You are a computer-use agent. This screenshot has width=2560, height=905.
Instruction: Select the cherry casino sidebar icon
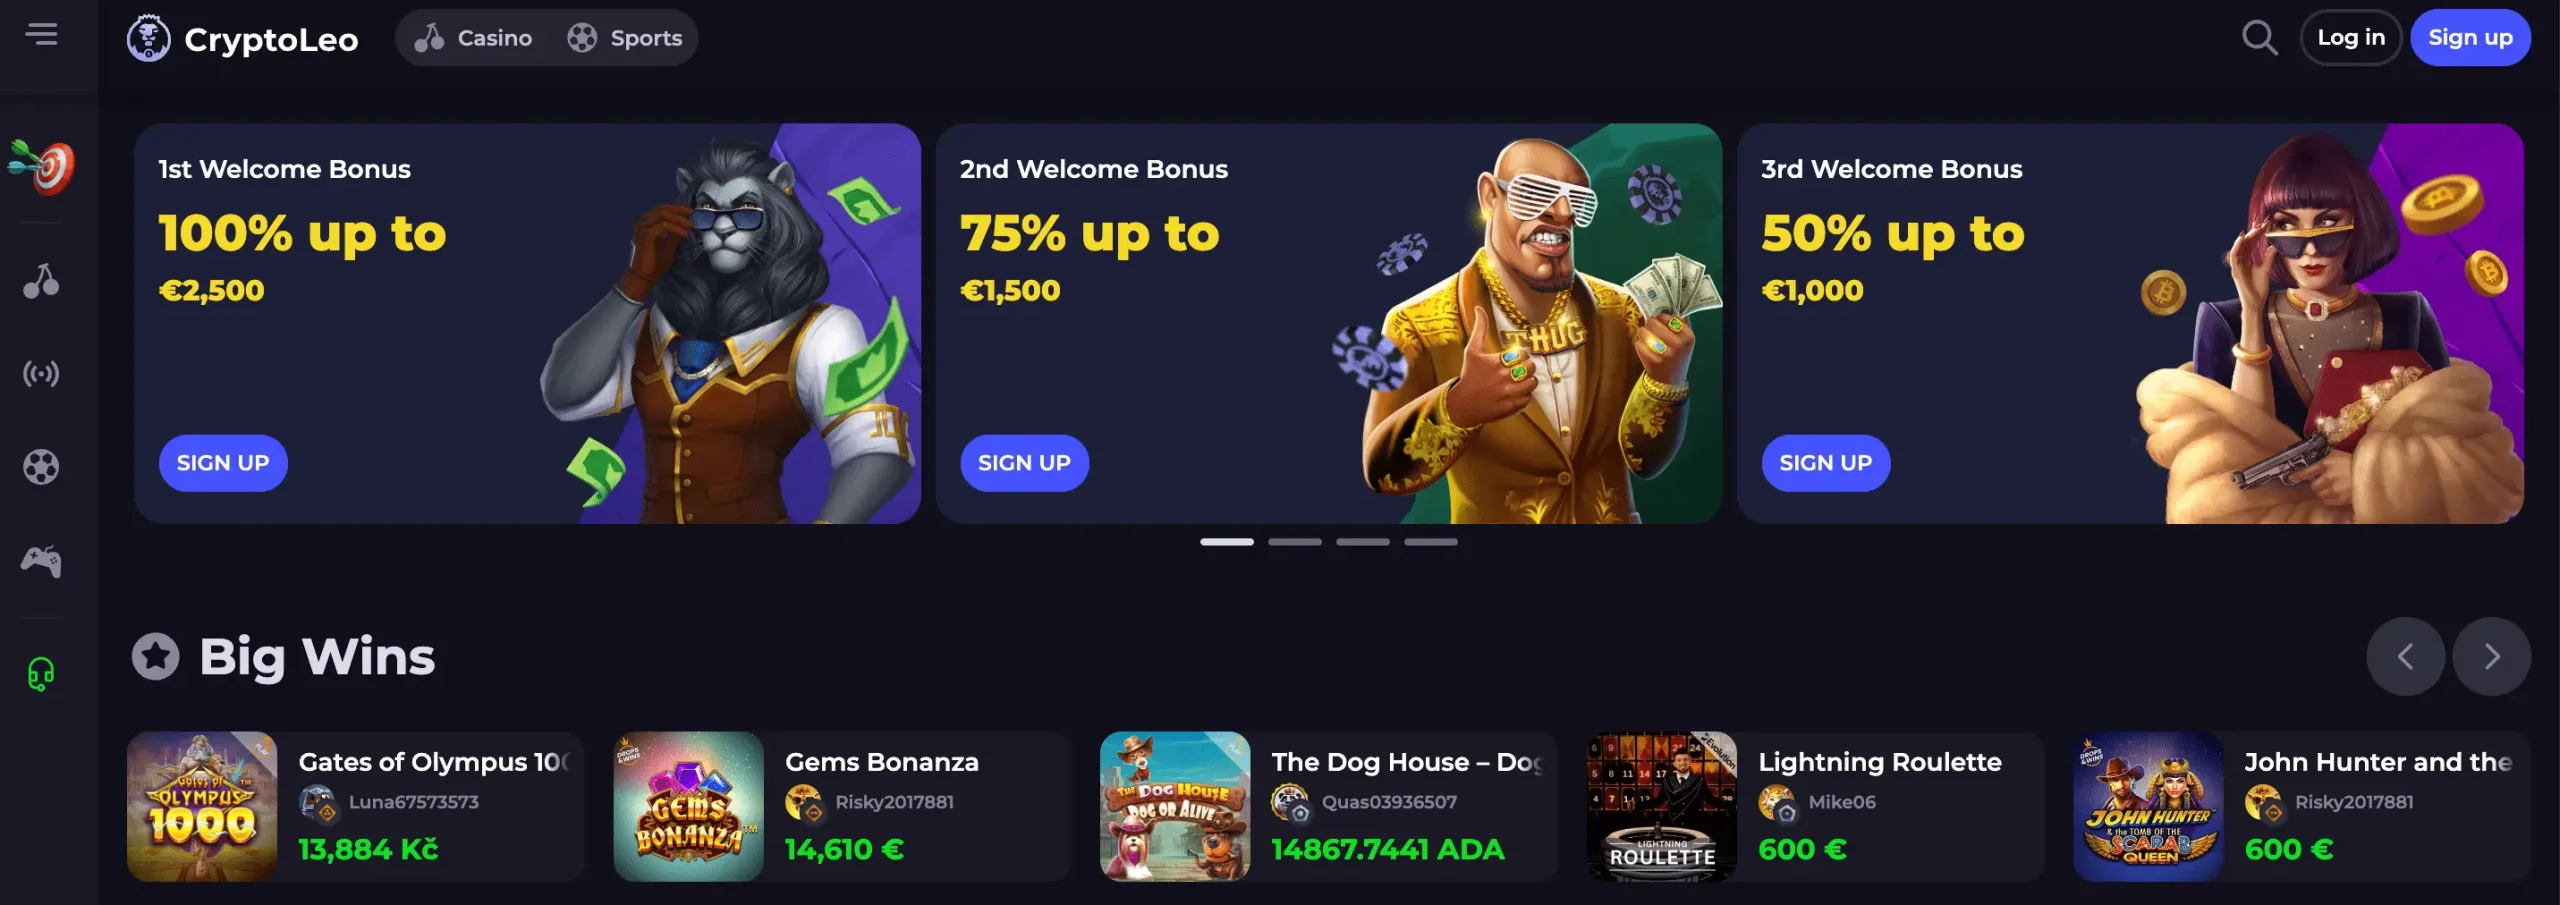coord(41,281)
